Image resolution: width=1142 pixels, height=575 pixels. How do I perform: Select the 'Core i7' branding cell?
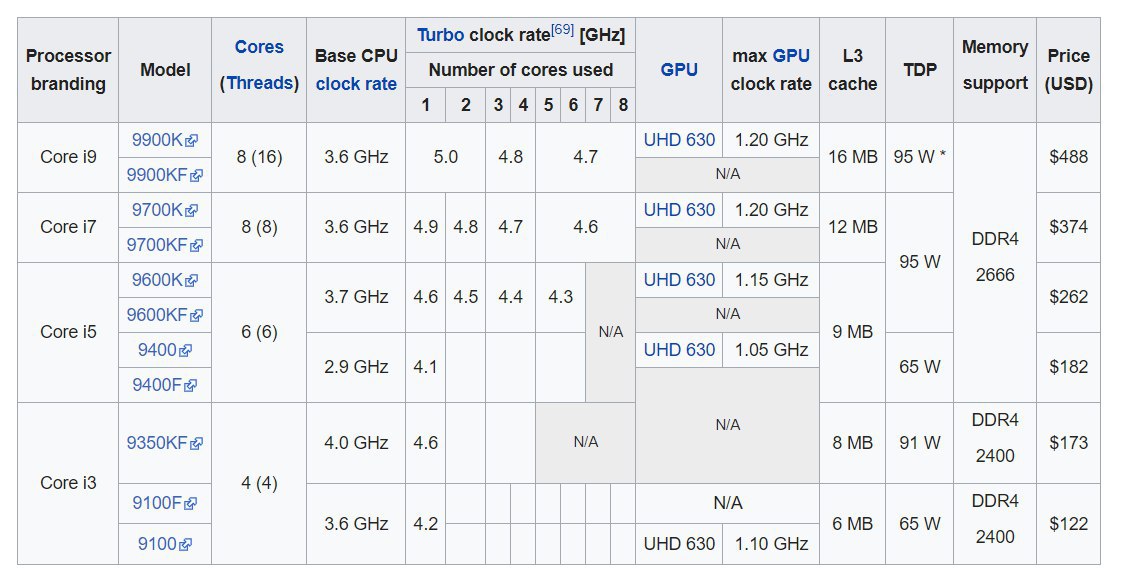(x=68, y=227)
